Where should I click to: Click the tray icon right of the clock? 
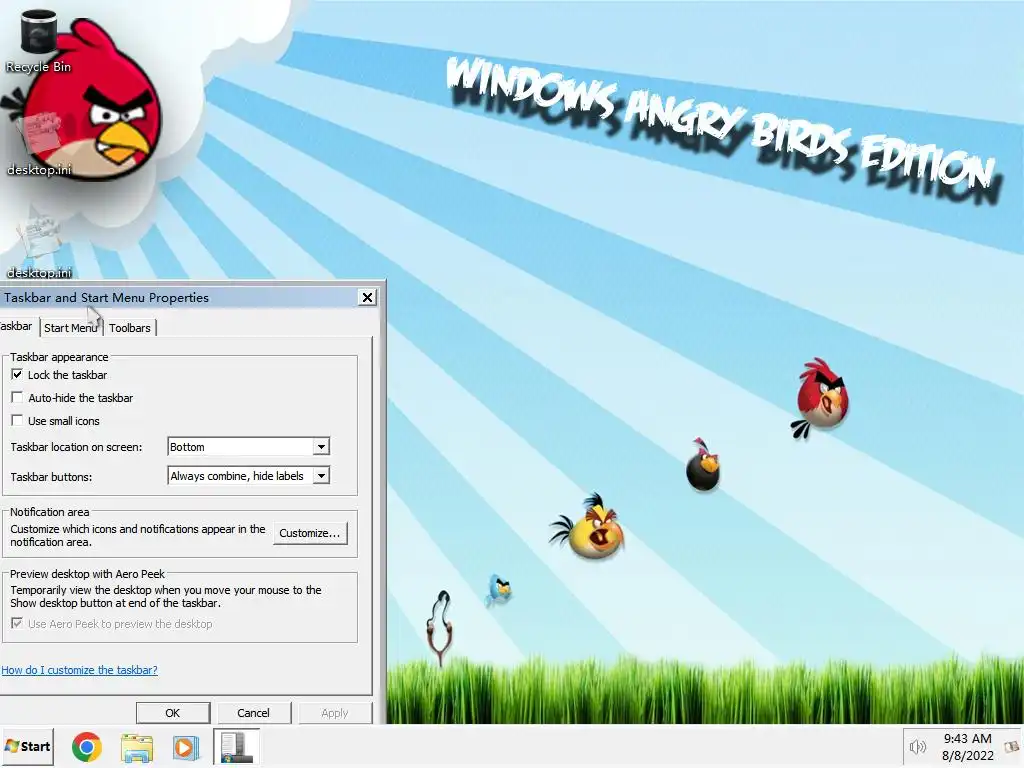coord(1011,746)
